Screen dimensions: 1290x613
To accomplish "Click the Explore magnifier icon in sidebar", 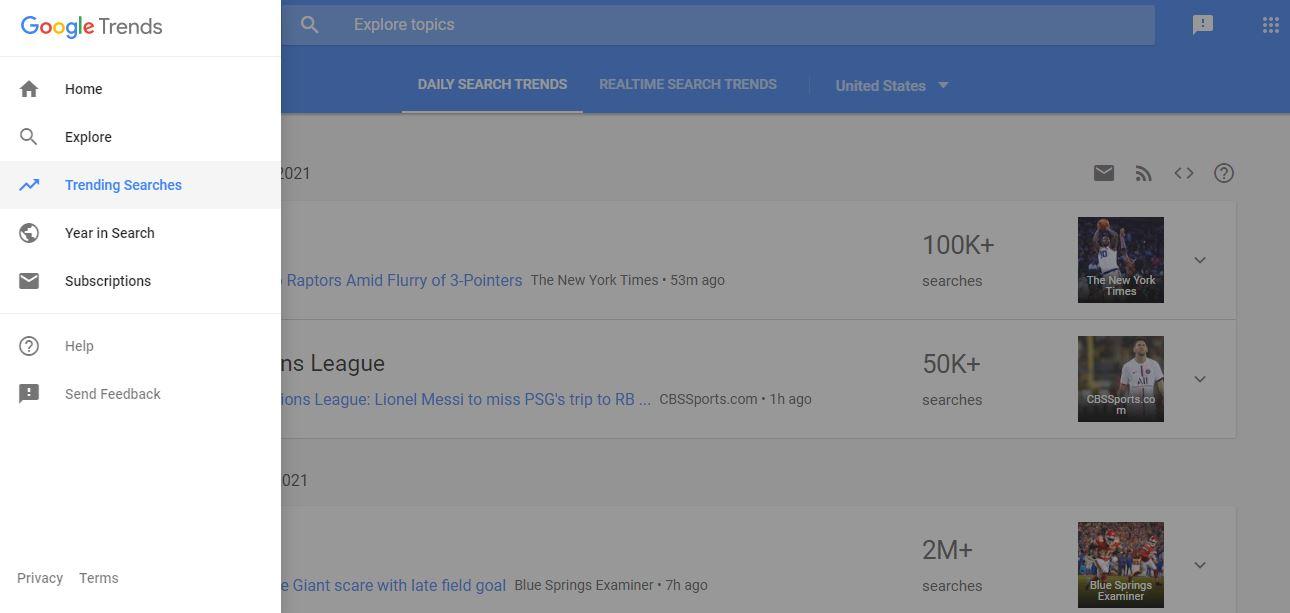I will pos(29,137).
